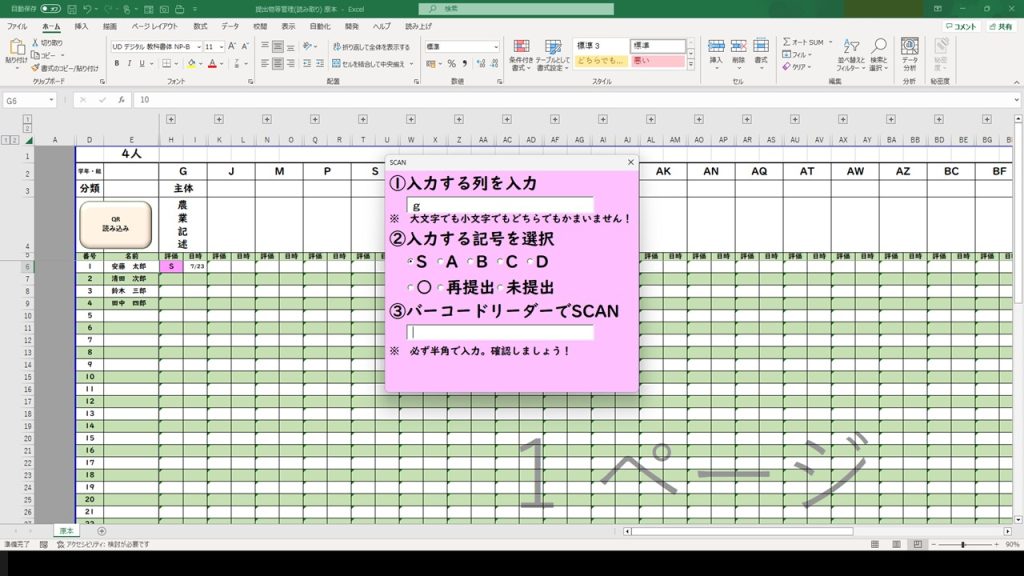
Task: Select the A grade radio button
Action: [x=441, y=262]
